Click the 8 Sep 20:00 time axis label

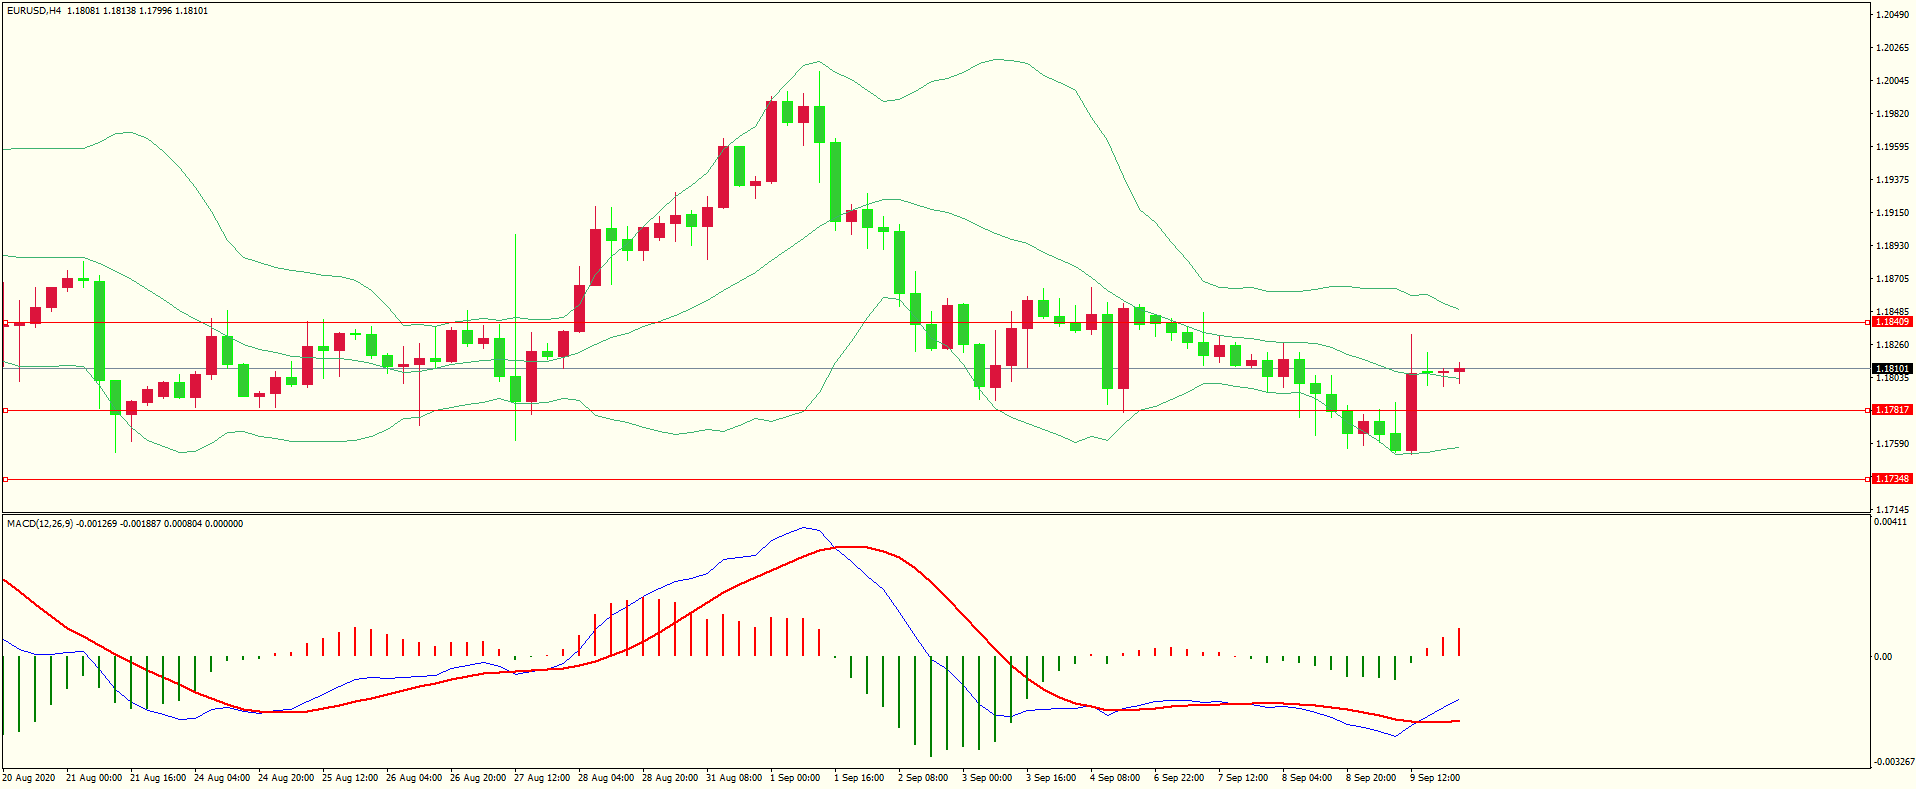point(1371,778)
